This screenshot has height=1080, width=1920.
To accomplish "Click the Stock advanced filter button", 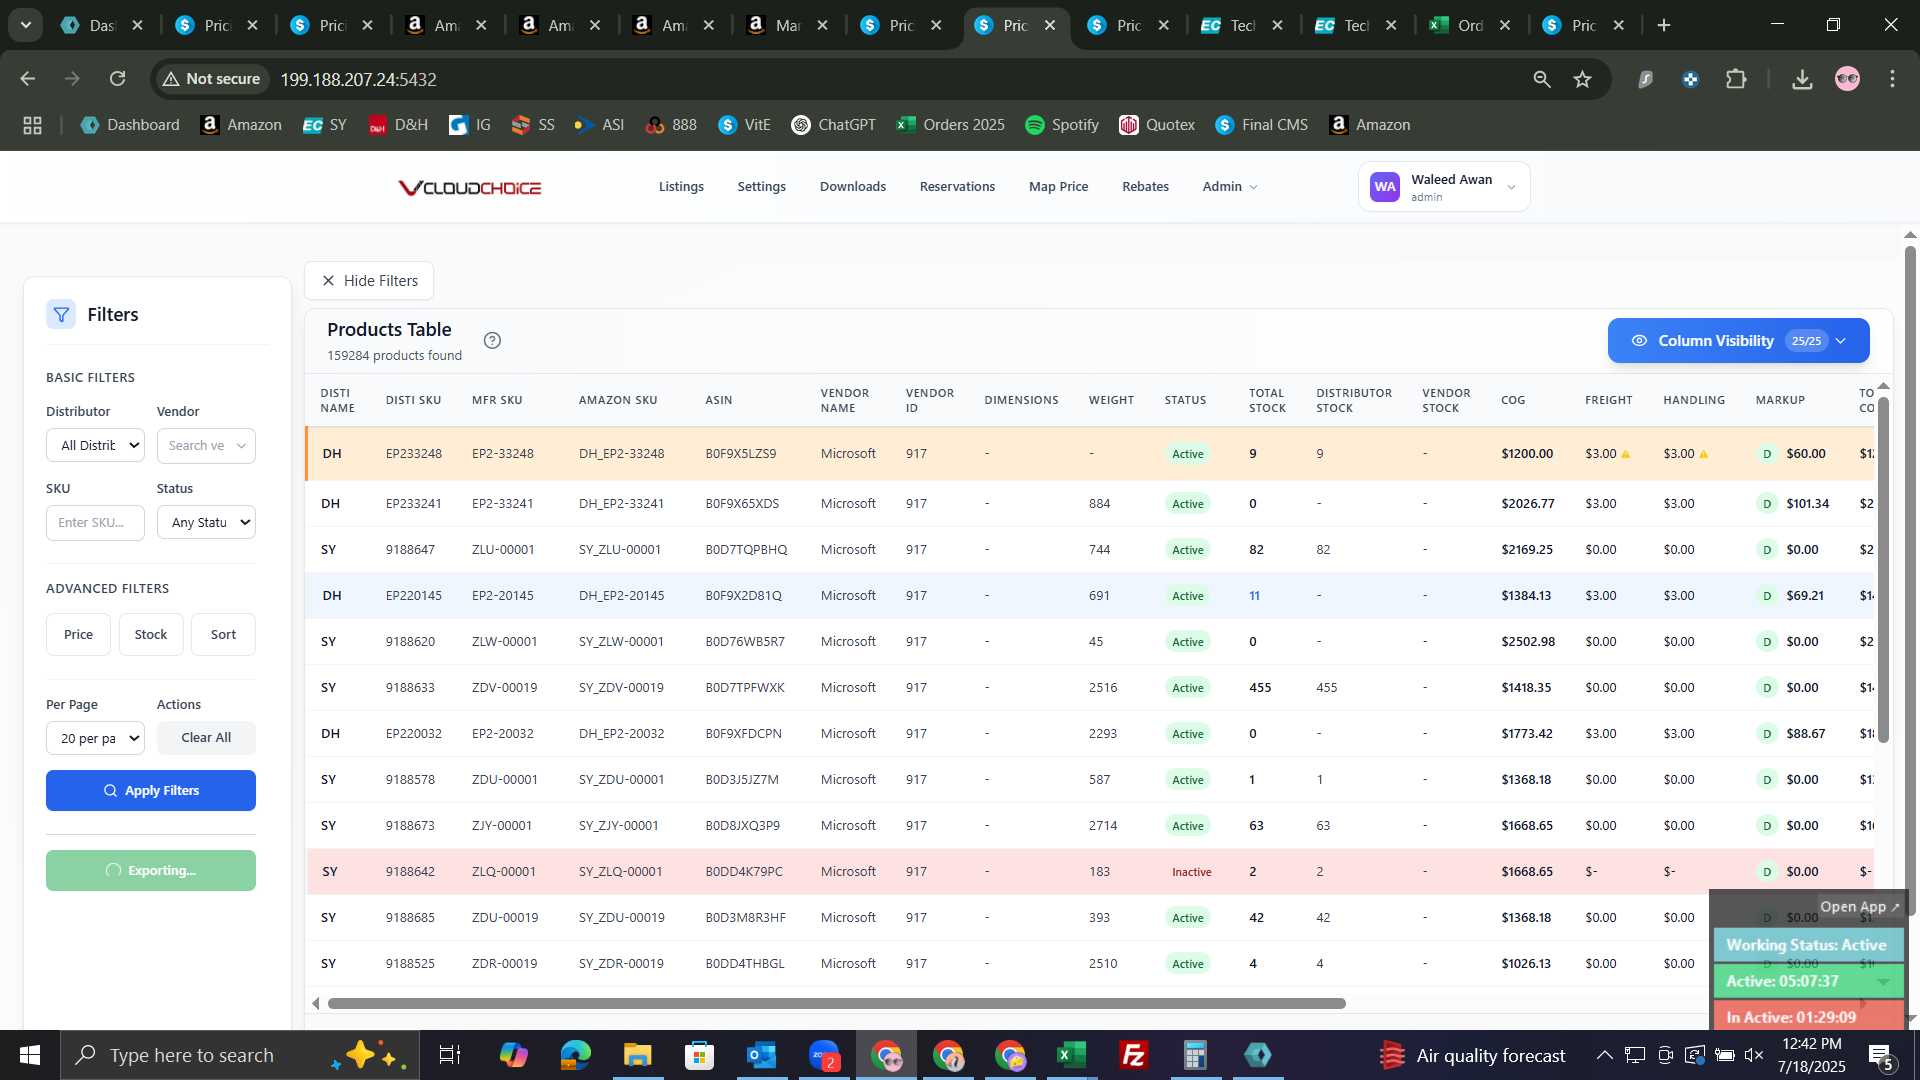I will pos(151,635).
